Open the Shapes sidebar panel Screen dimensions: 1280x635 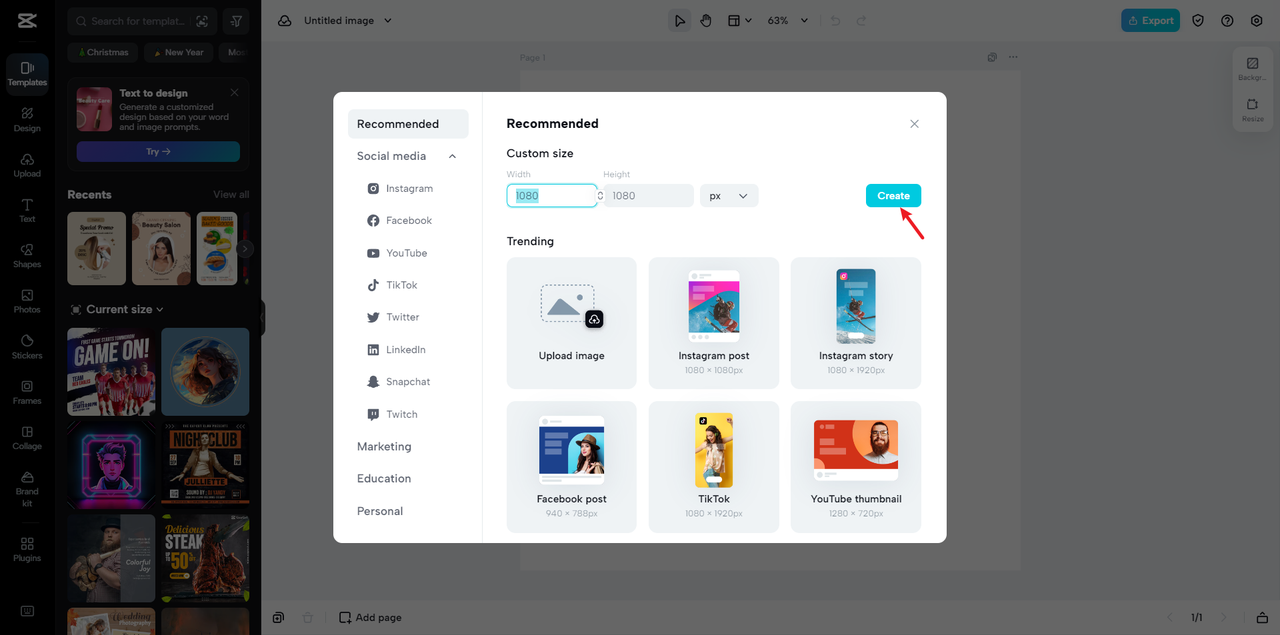point(27,256)
